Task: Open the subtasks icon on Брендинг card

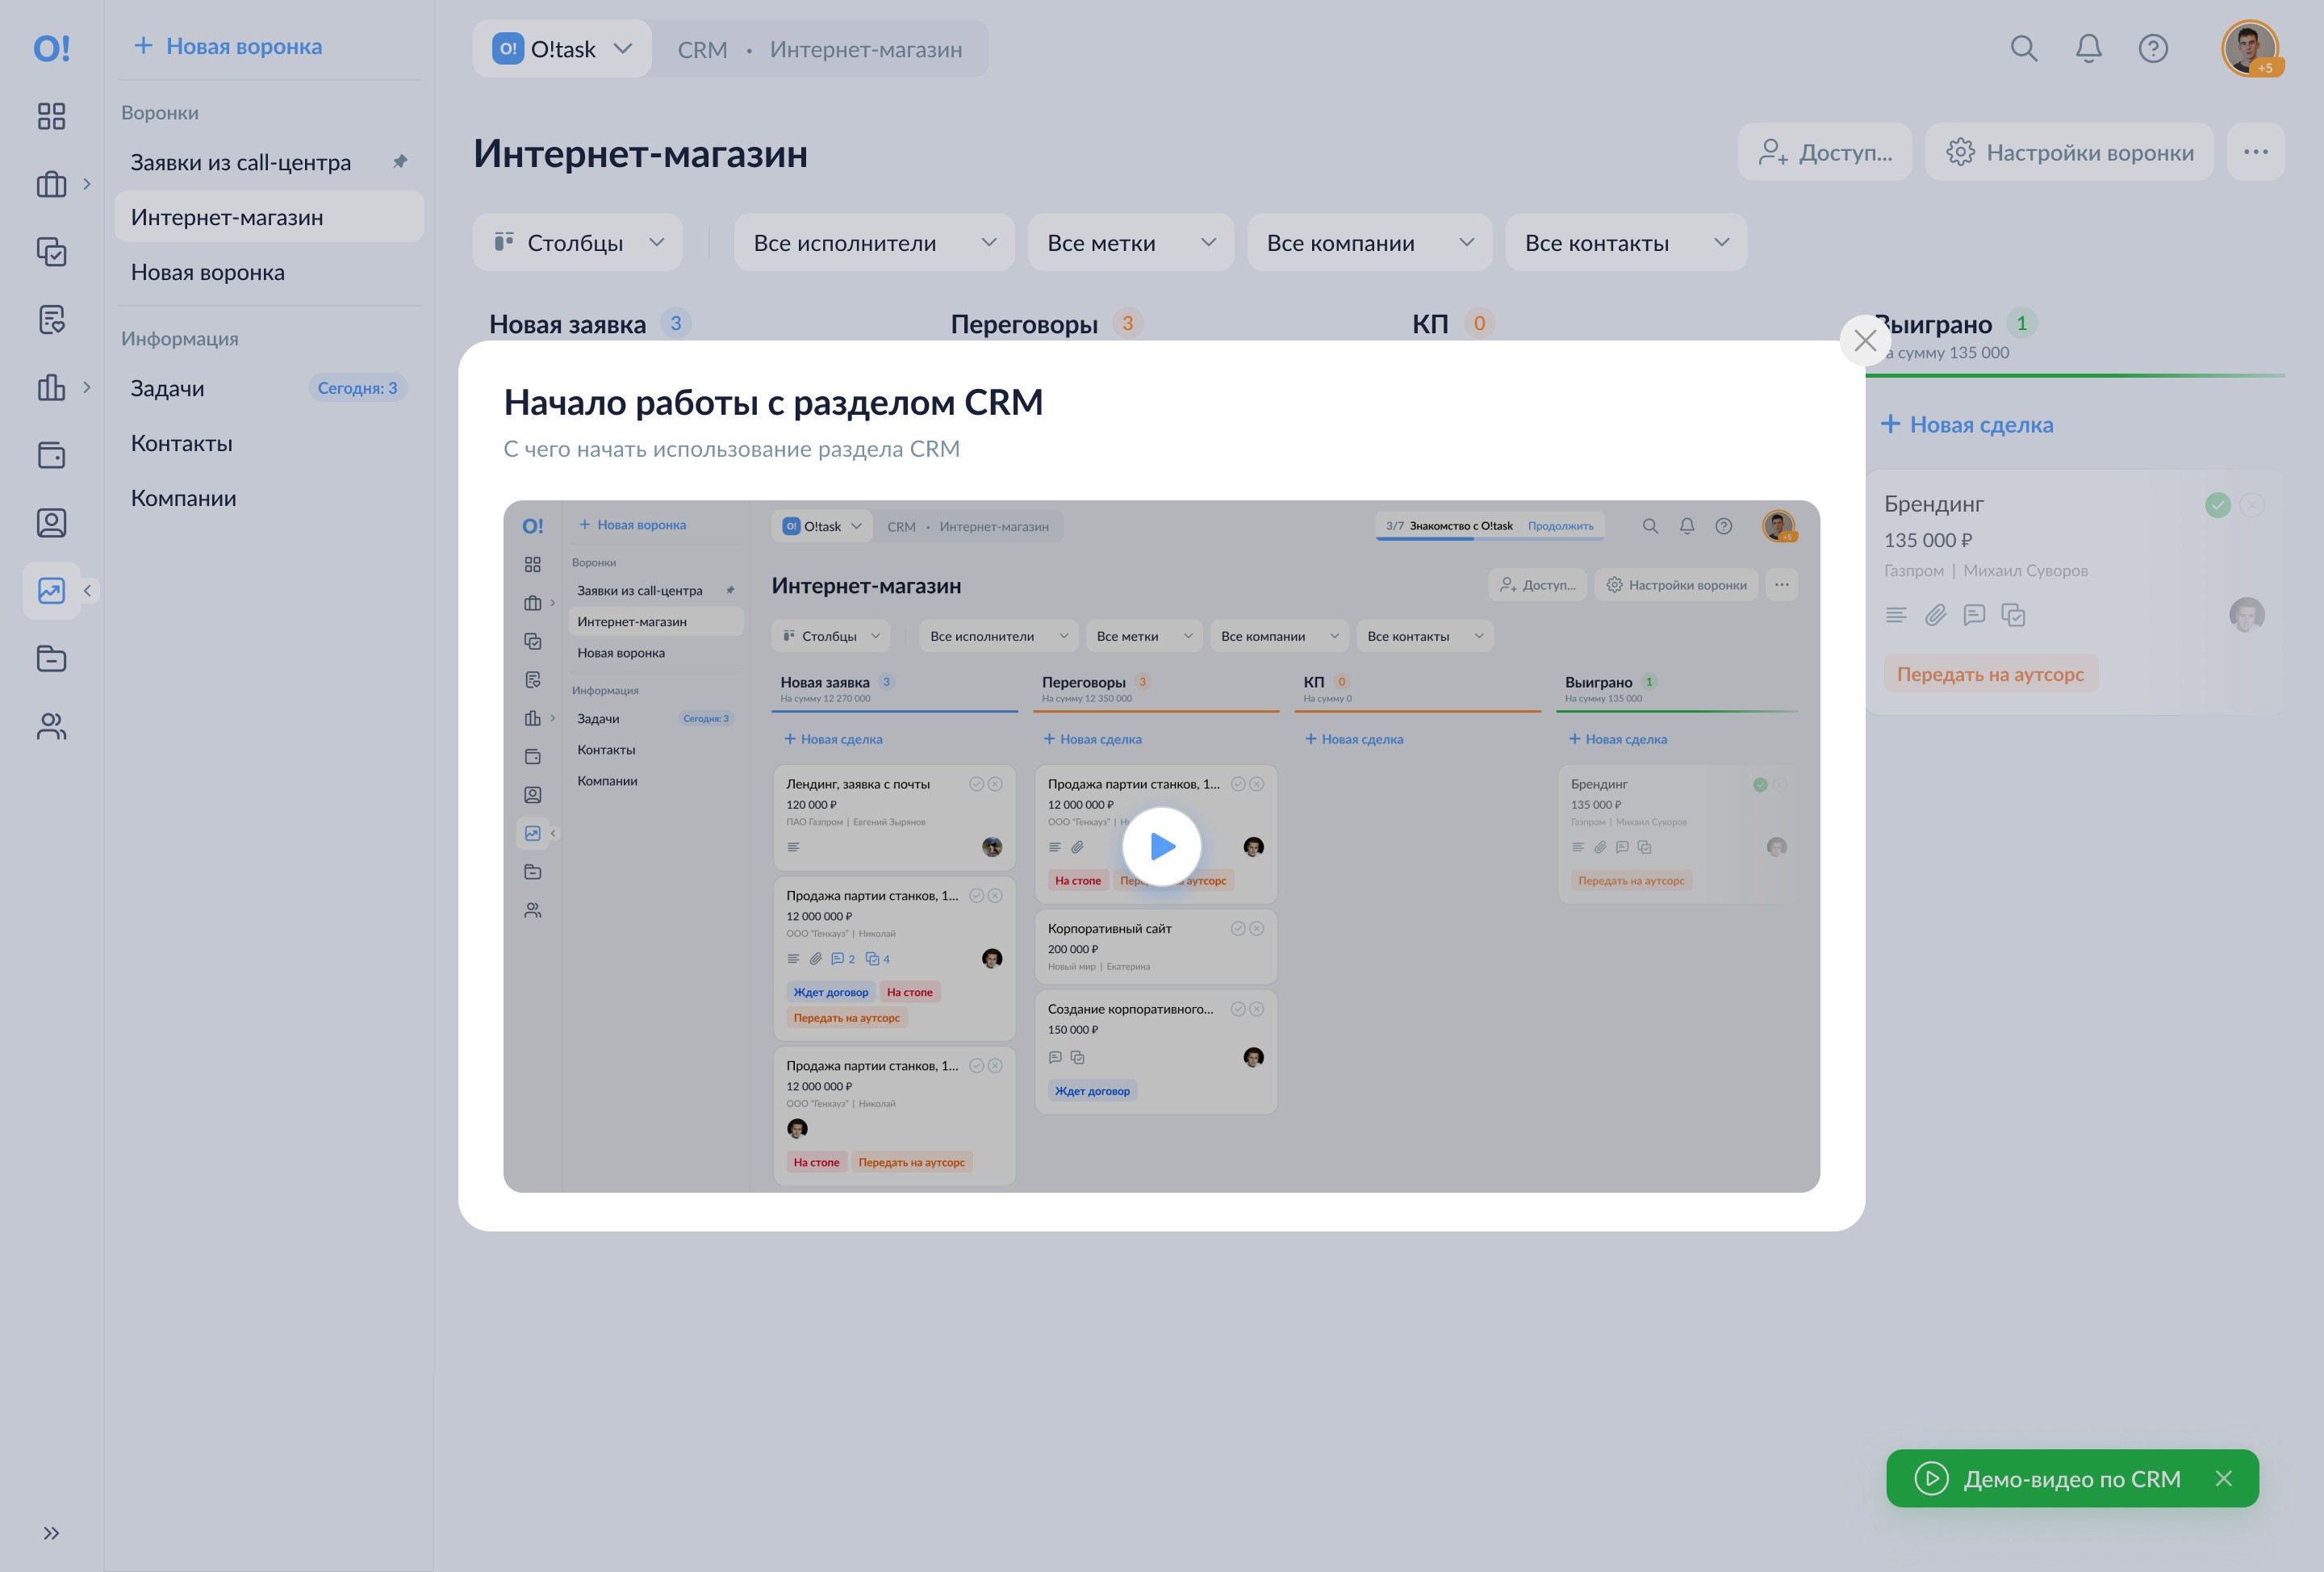Action: click(2013, 615)
